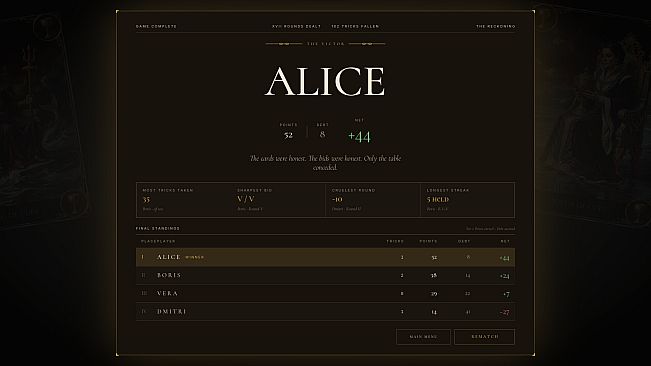
Task: Open the Most Tricks Taken stat card
Action: click(184, 200)
